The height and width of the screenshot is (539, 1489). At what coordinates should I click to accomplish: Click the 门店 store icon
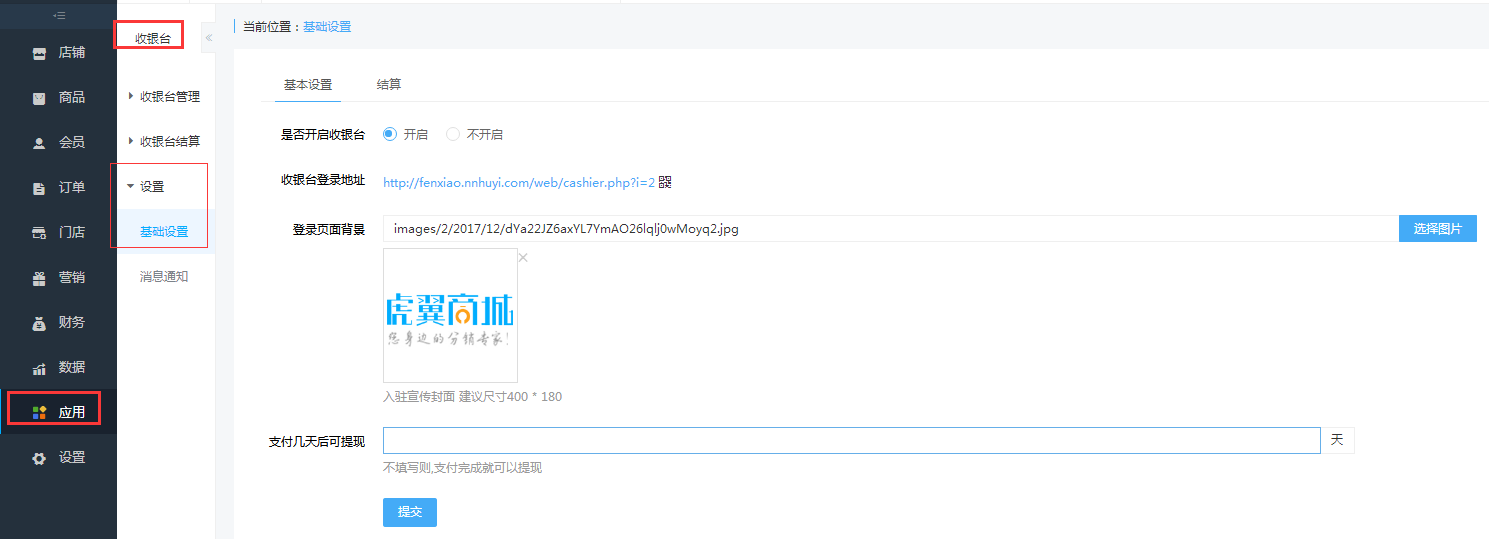[x=39, y=233]
